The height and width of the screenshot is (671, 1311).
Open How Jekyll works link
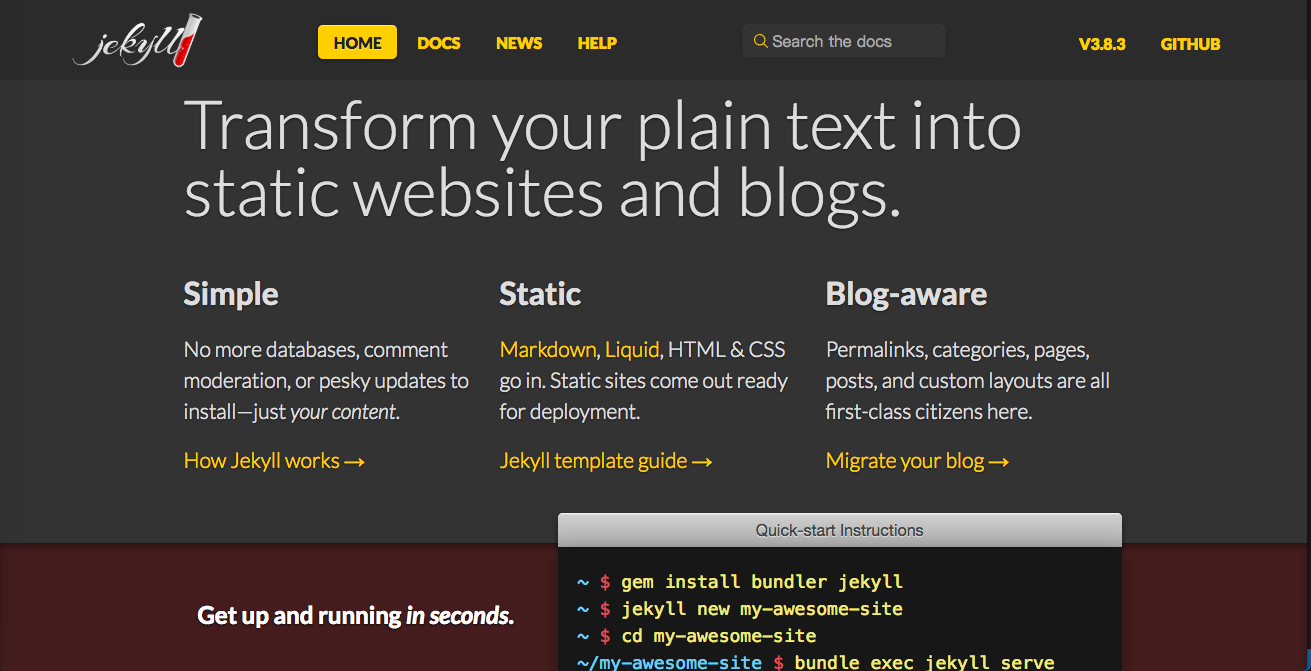(274, 461)
